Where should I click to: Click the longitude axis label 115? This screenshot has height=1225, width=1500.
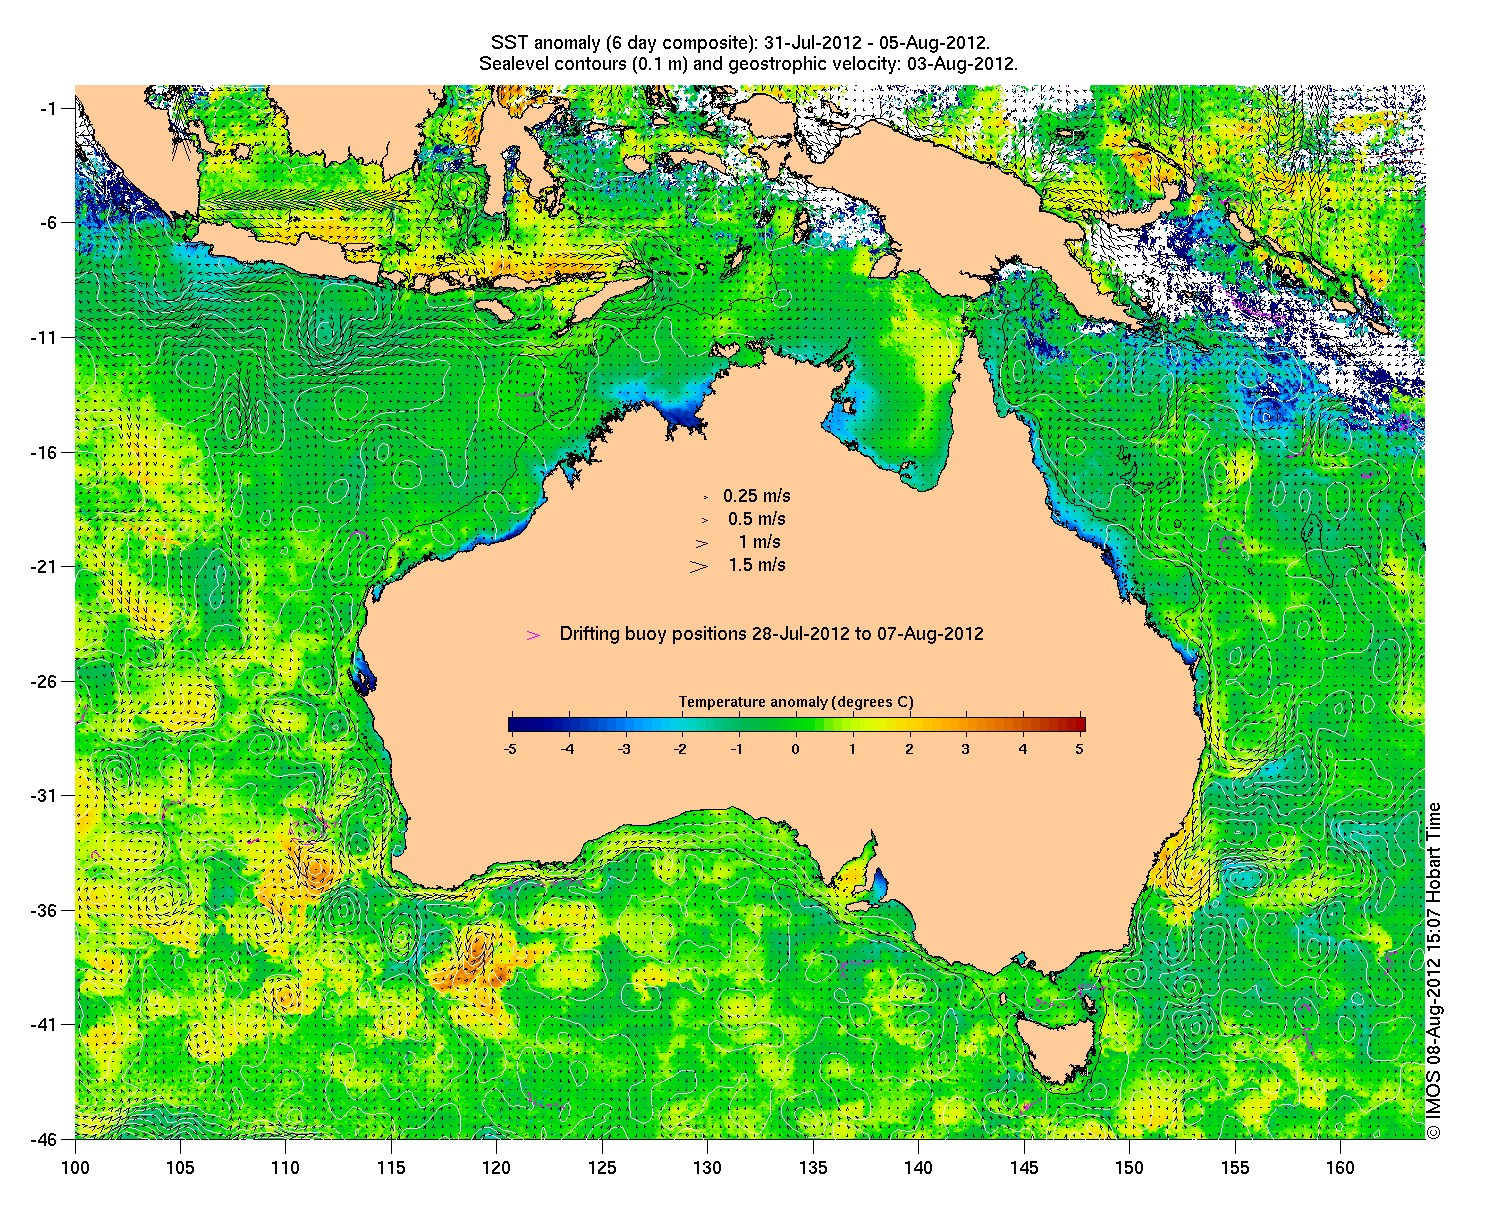(391, 1168)
